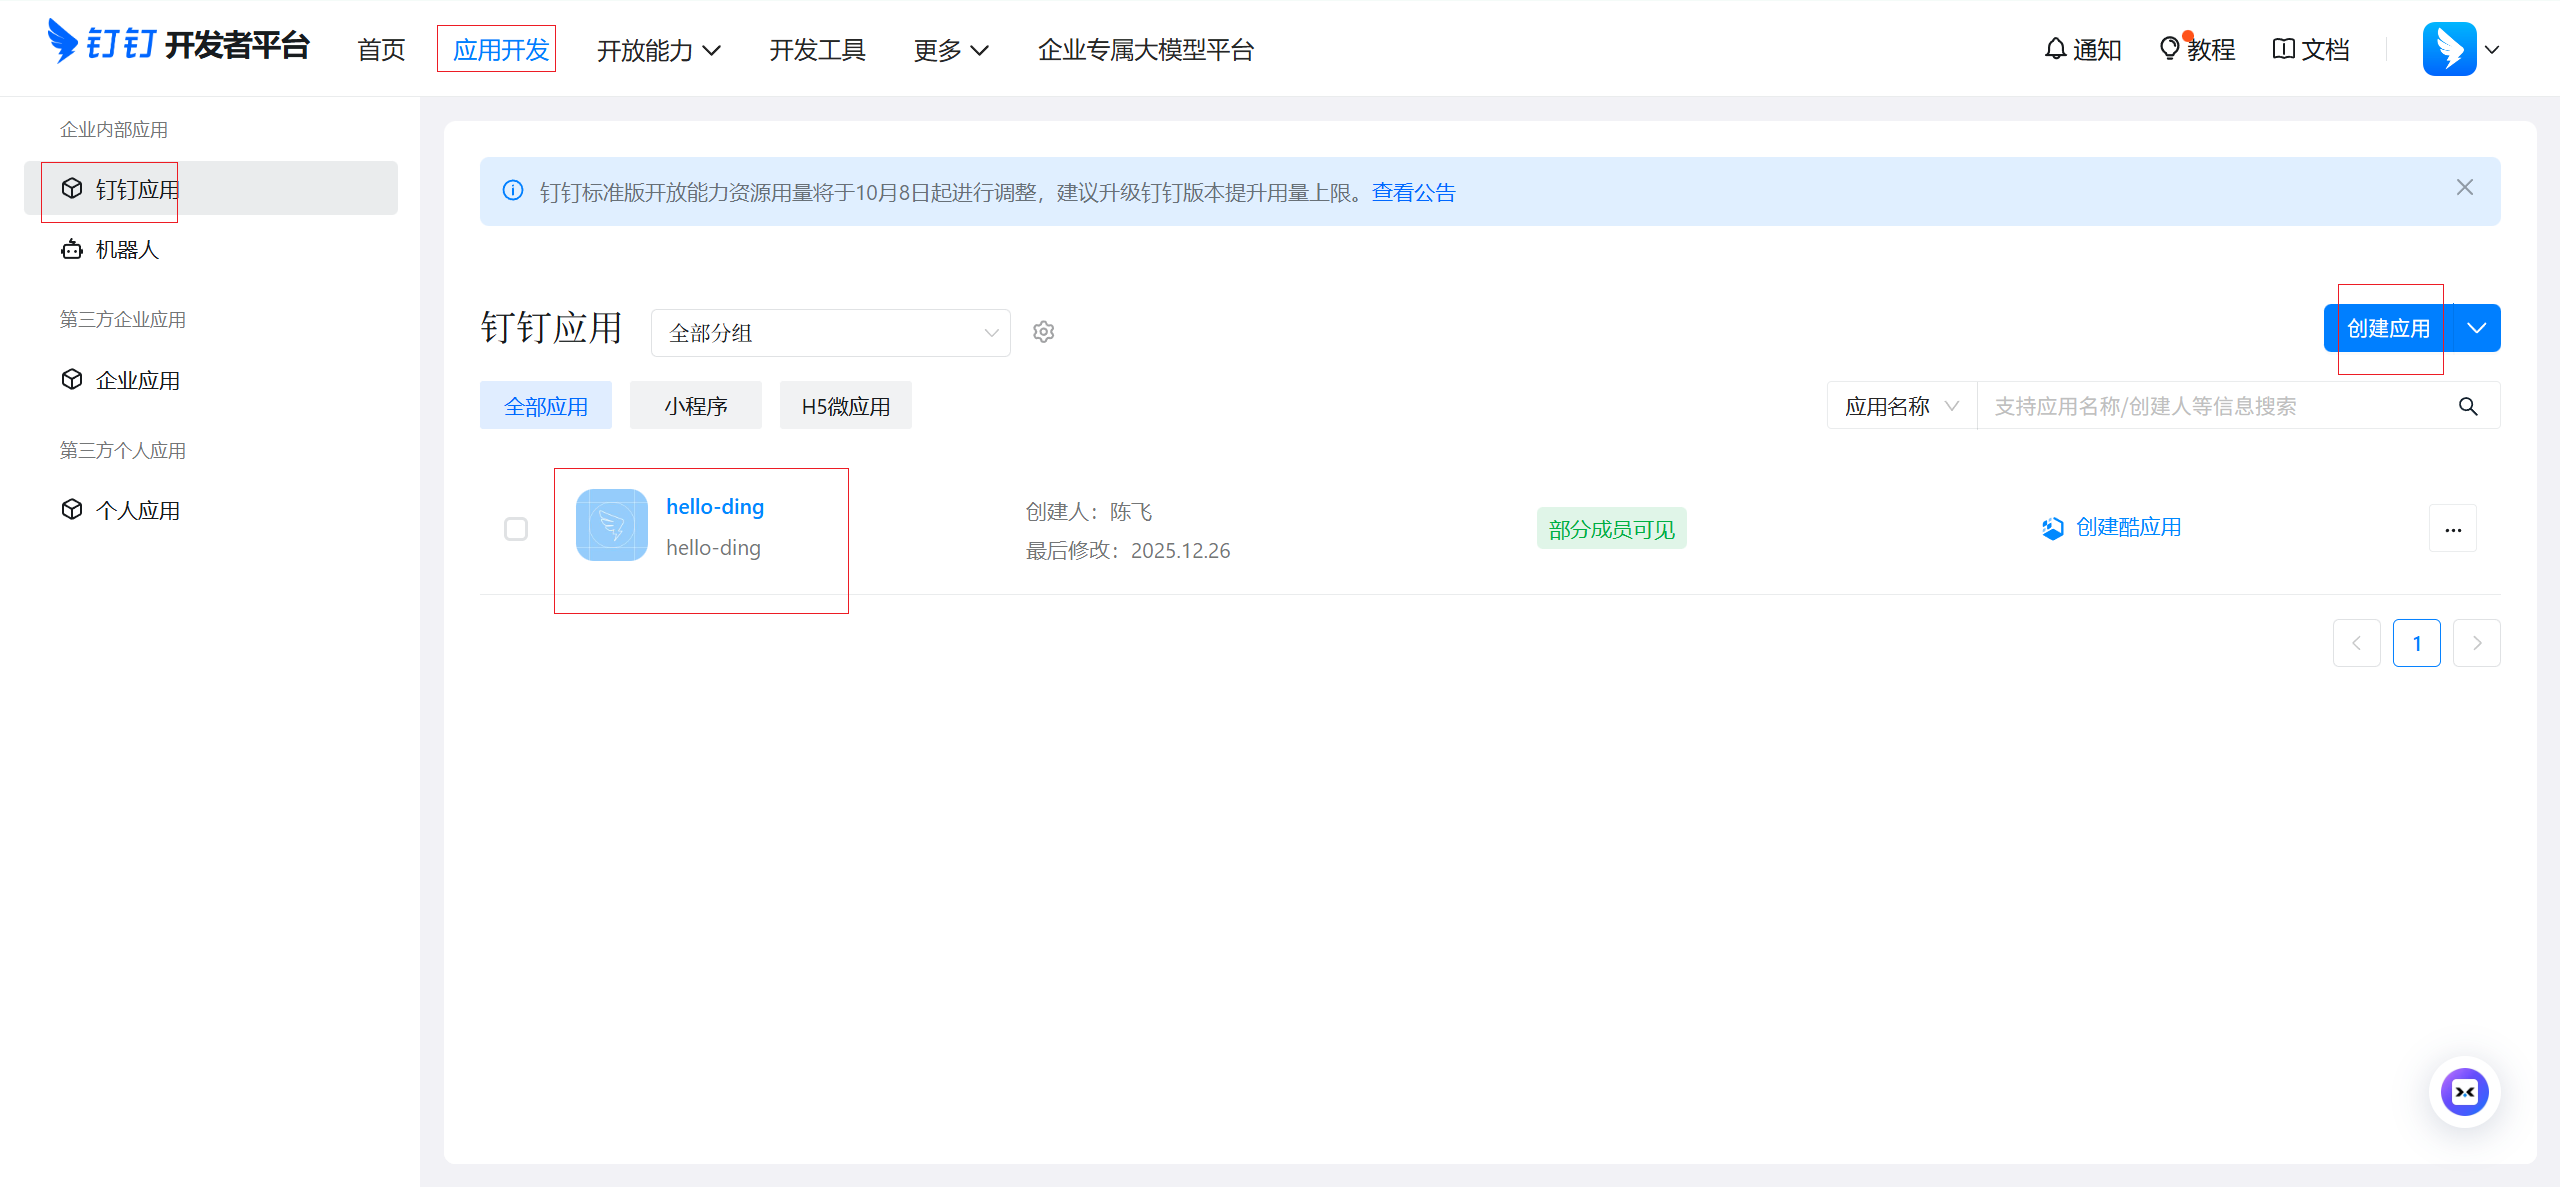Open 教程 lightbulb tutorials
This screenshot has height=1187, width=2560.
coord(2197,49)
